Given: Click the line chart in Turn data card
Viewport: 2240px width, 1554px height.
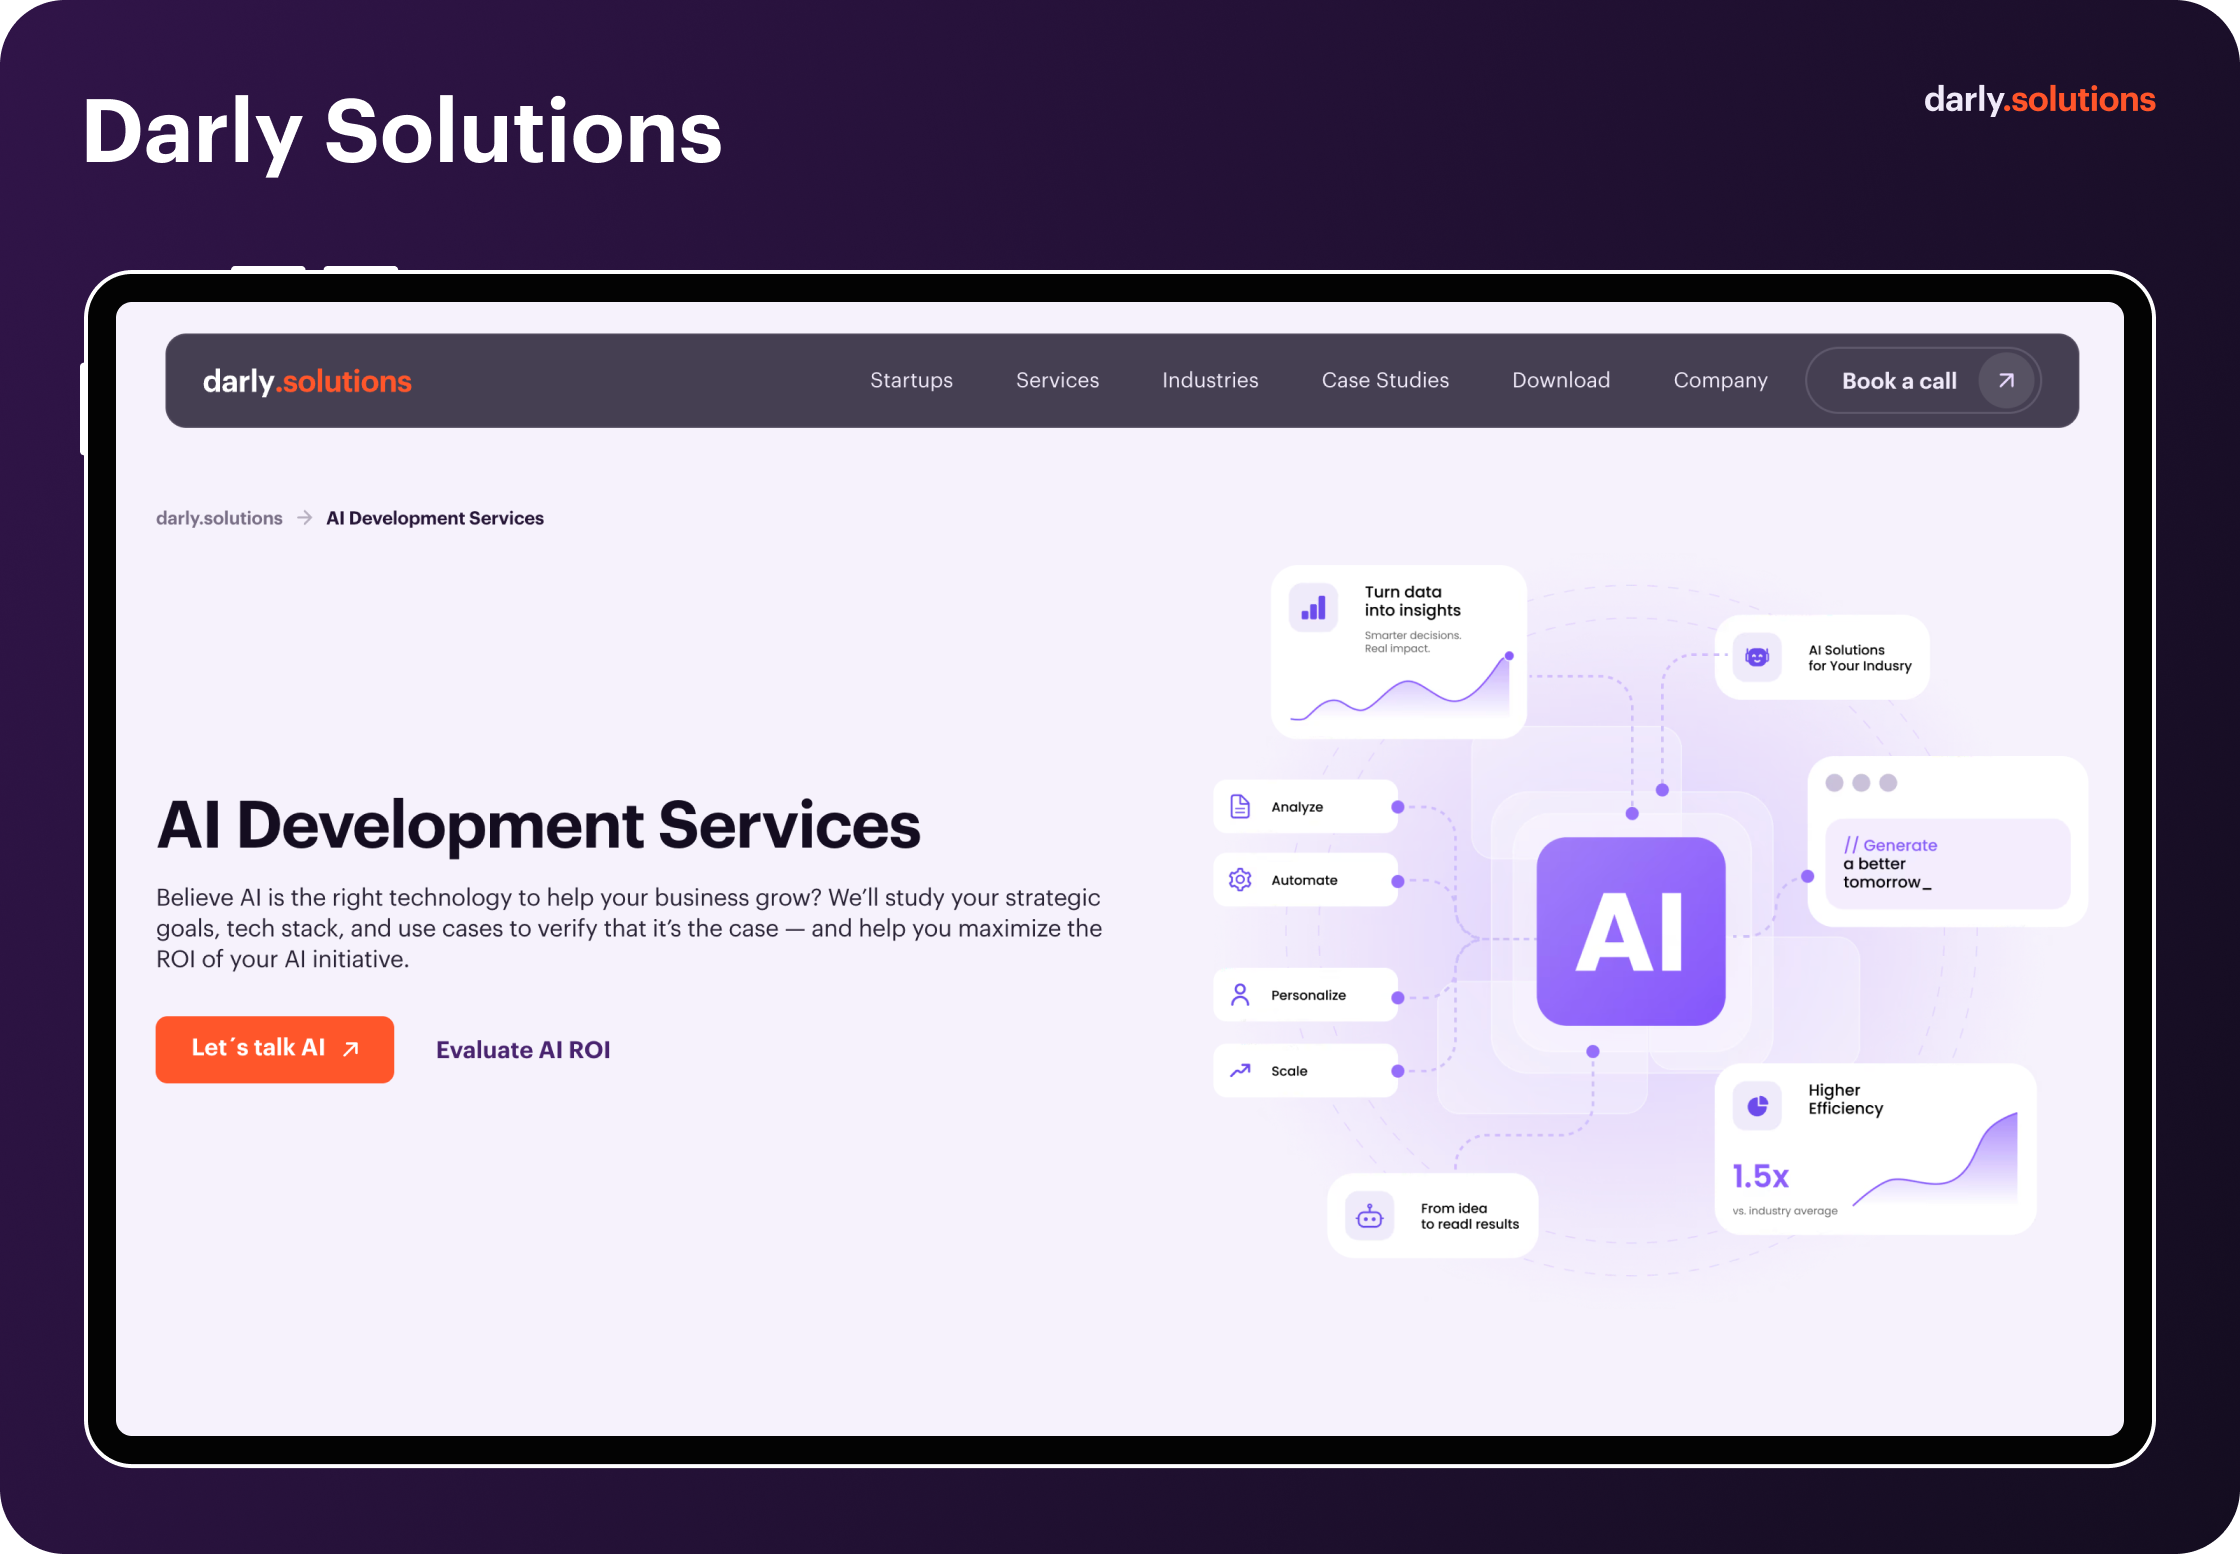Looking at the screenshot, I should pos(1402,687).
